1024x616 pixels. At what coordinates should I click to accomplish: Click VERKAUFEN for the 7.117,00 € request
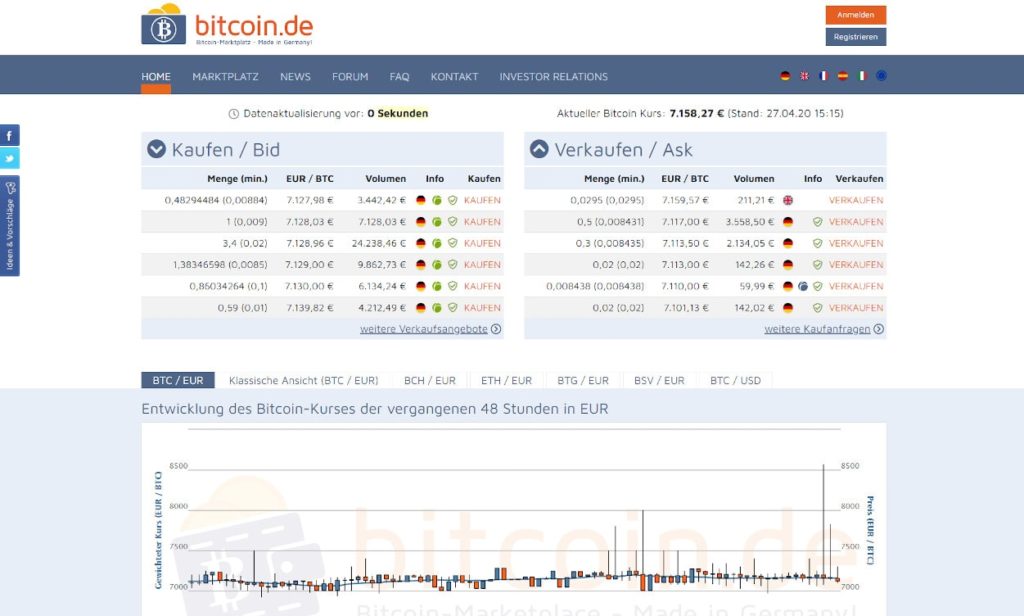point(856,222)
